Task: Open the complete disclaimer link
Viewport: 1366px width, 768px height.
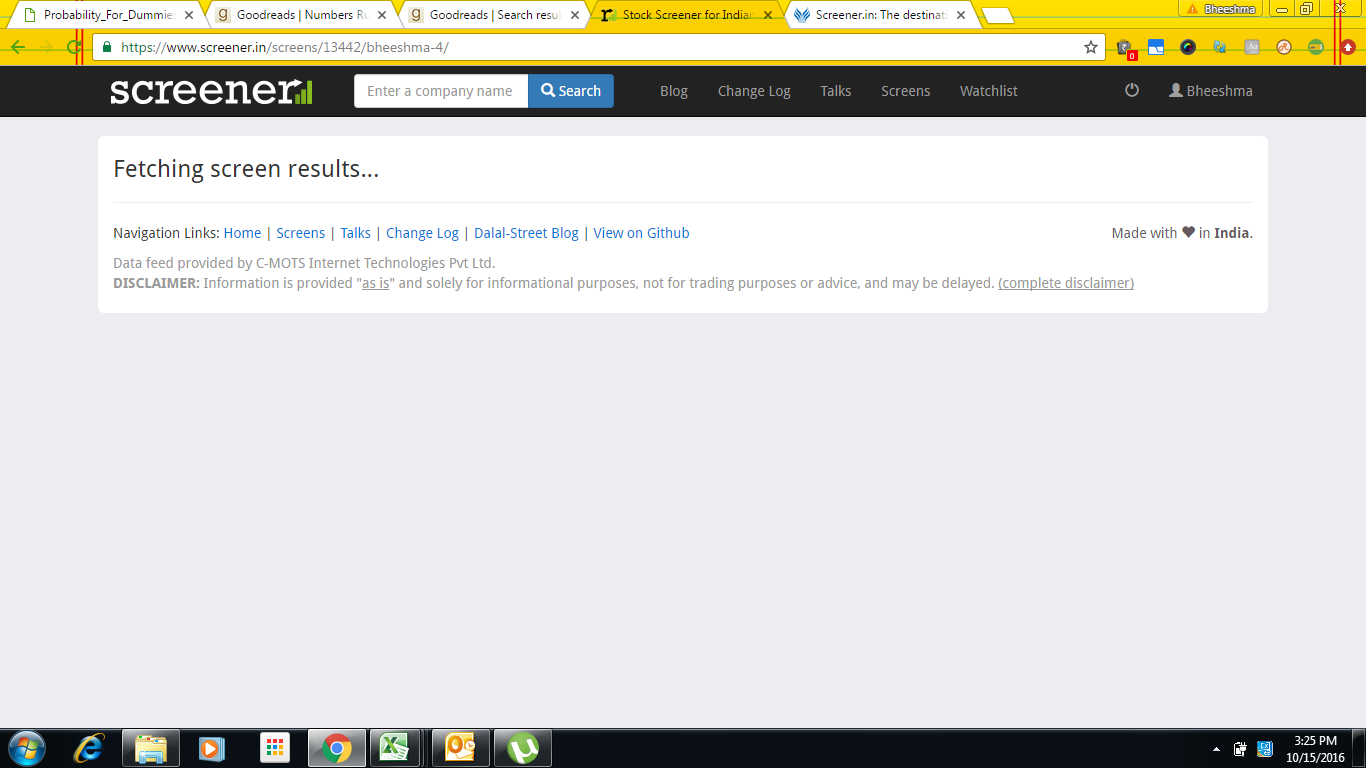Action: click(x=1065, y=283)
